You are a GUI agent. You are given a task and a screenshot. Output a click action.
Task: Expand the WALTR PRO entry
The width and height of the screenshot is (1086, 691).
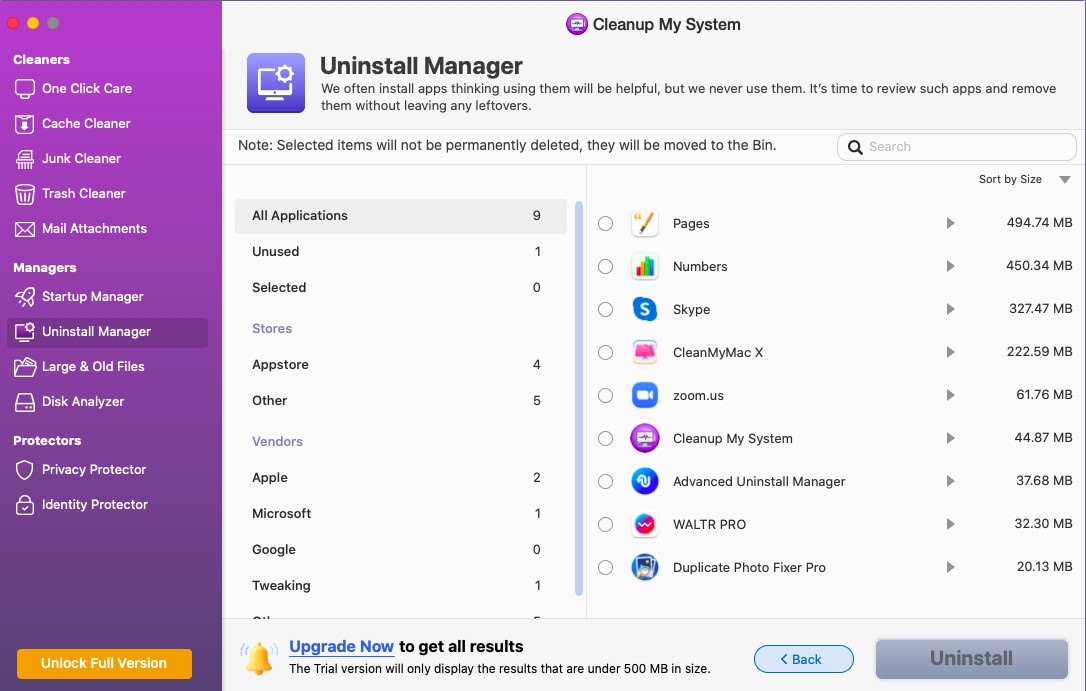pos(949,524)
